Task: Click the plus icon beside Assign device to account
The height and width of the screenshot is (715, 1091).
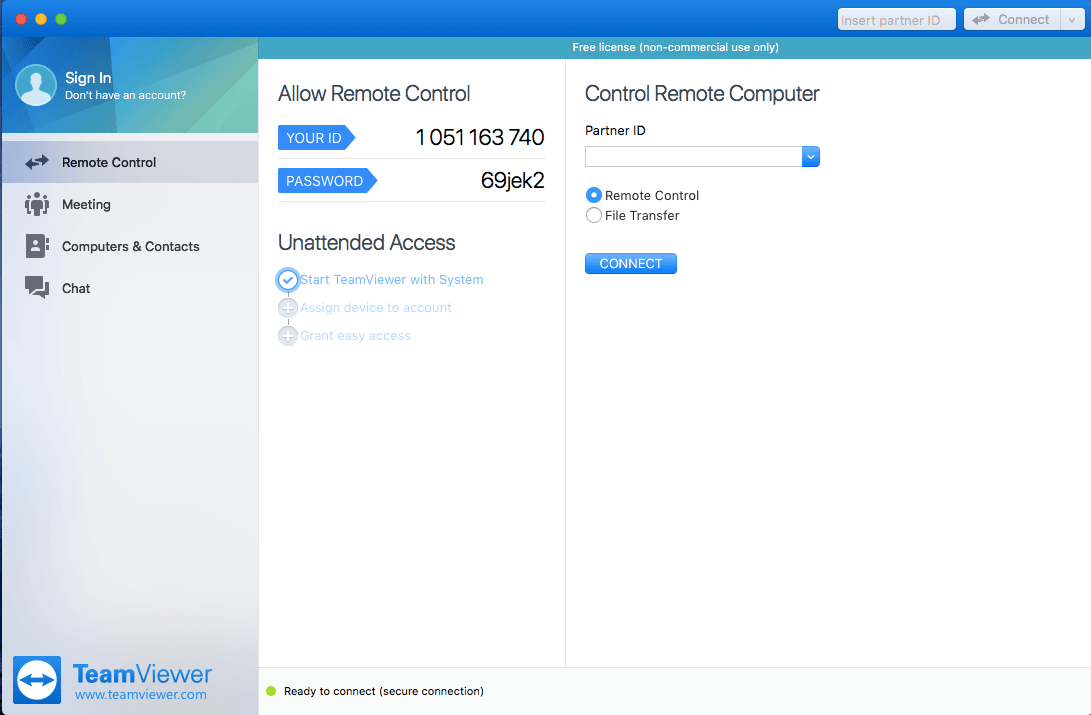Action: pyautogui.click(x=288, y=308)
